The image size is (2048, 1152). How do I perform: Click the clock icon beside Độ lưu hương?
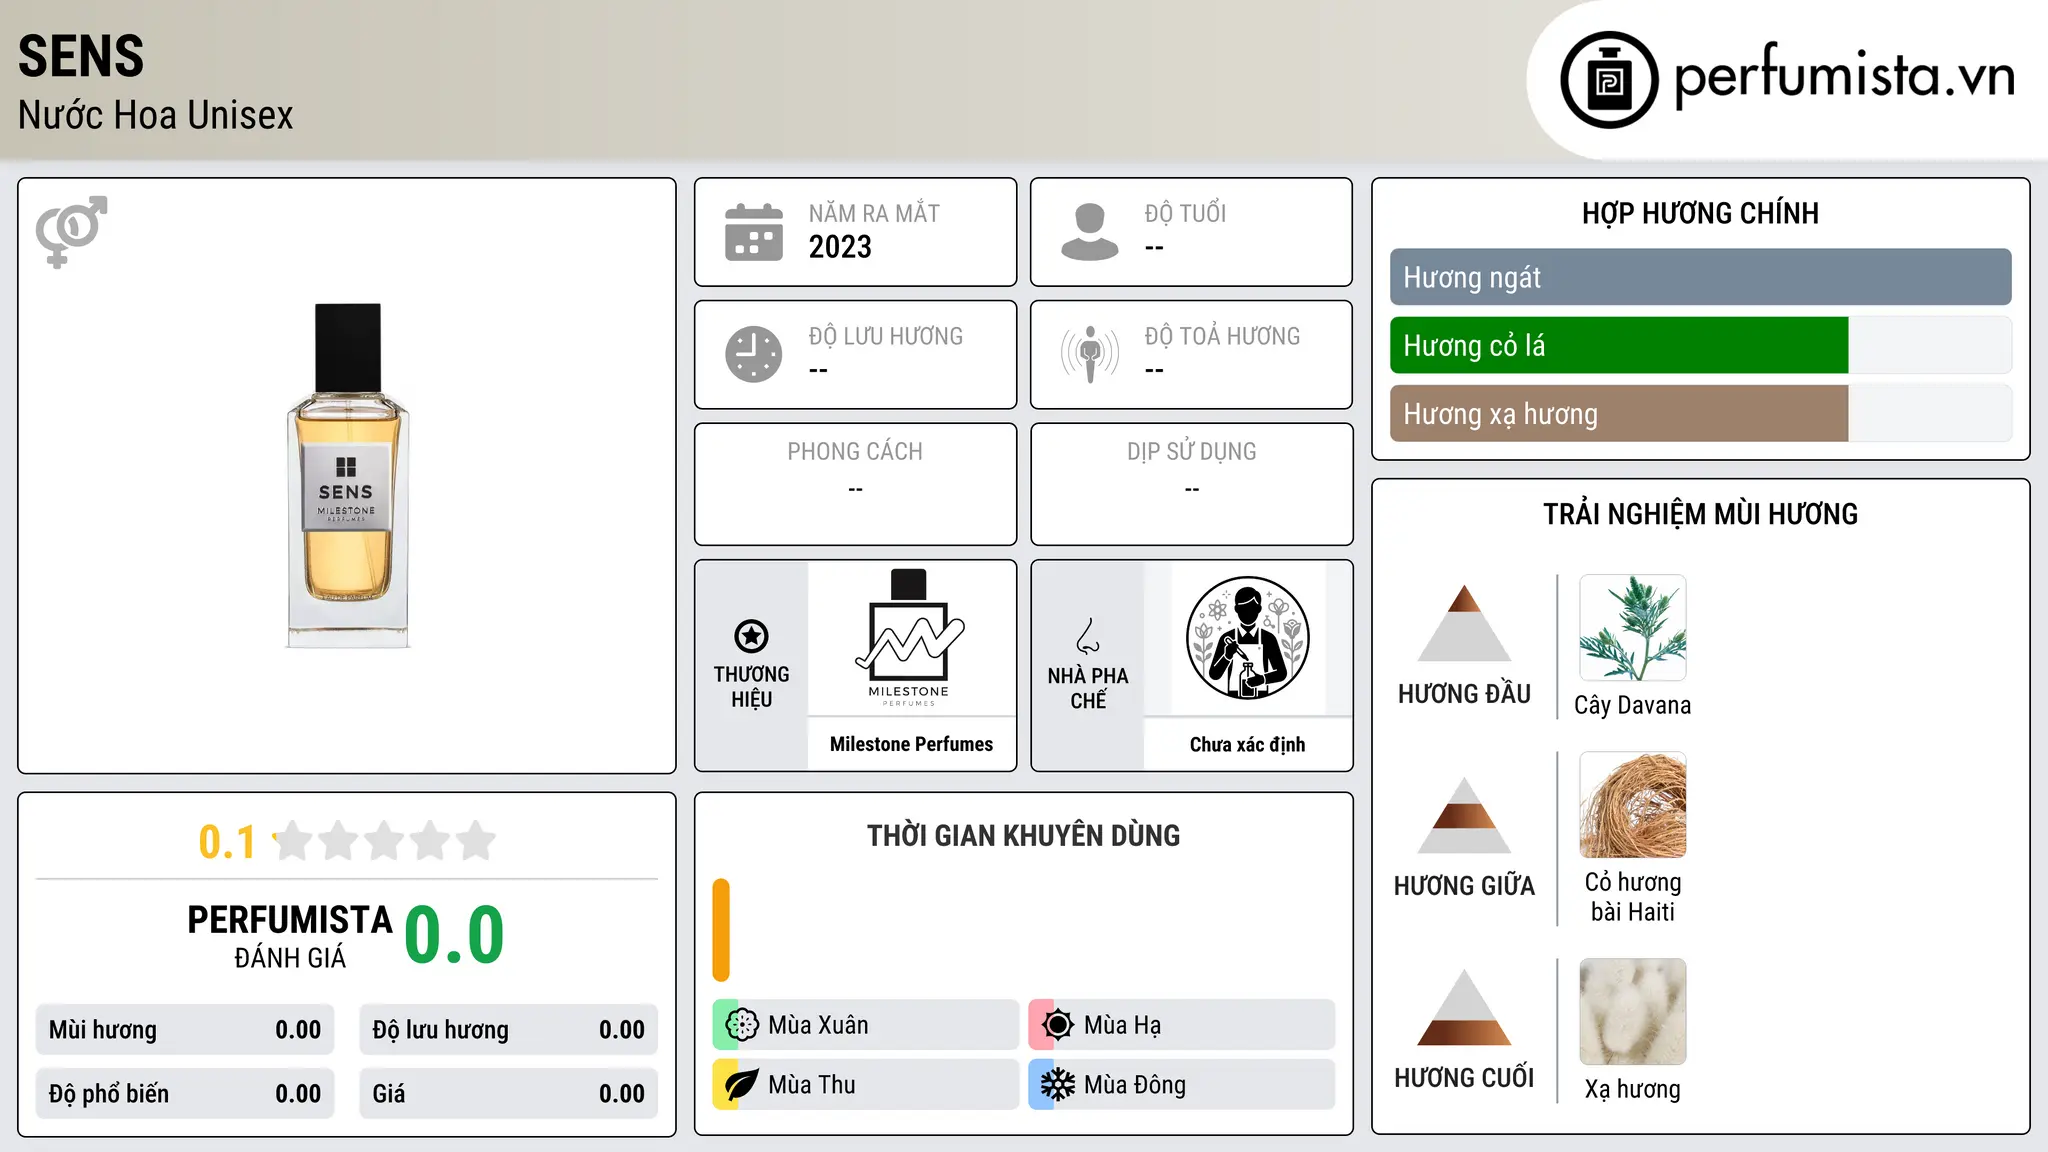[x=754, y=354]
